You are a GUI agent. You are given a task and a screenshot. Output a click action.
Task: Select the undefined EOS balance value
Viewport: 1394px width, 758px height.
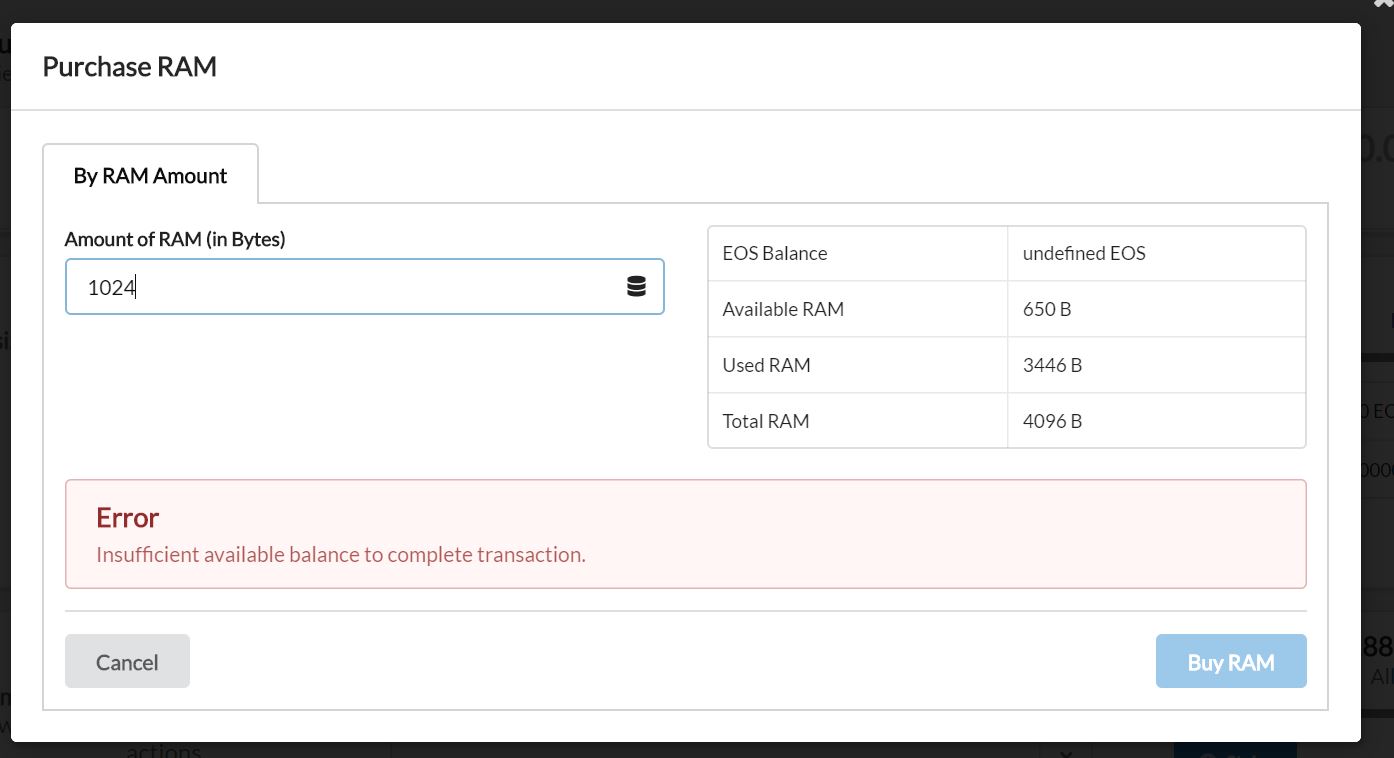1084,252
